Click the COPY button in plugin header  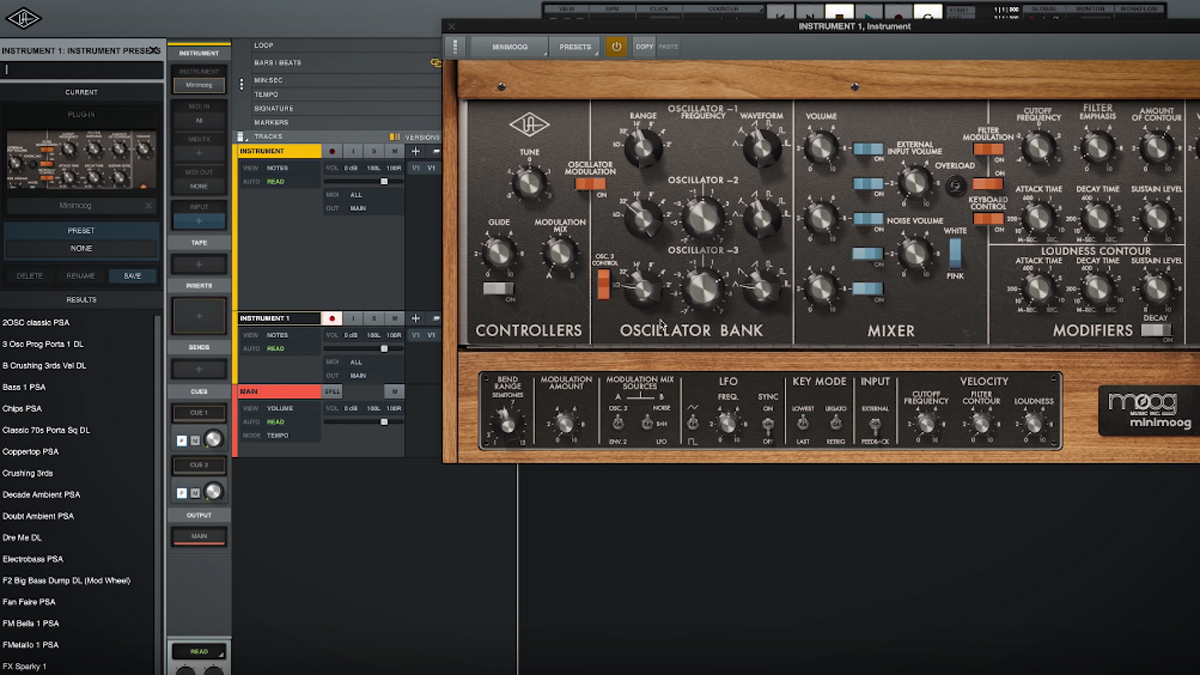(x=644, y=47)
